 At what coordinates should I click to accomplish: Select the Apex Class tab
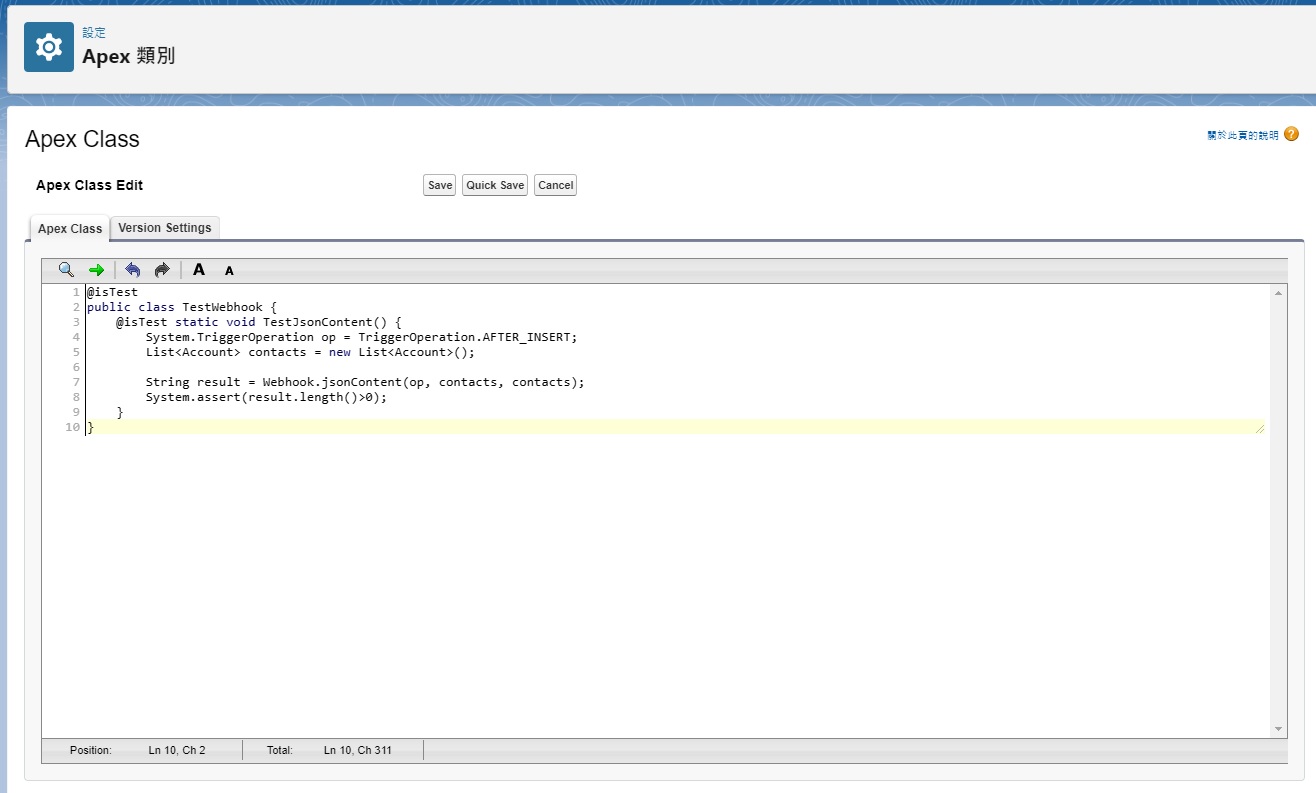(70, 229)
